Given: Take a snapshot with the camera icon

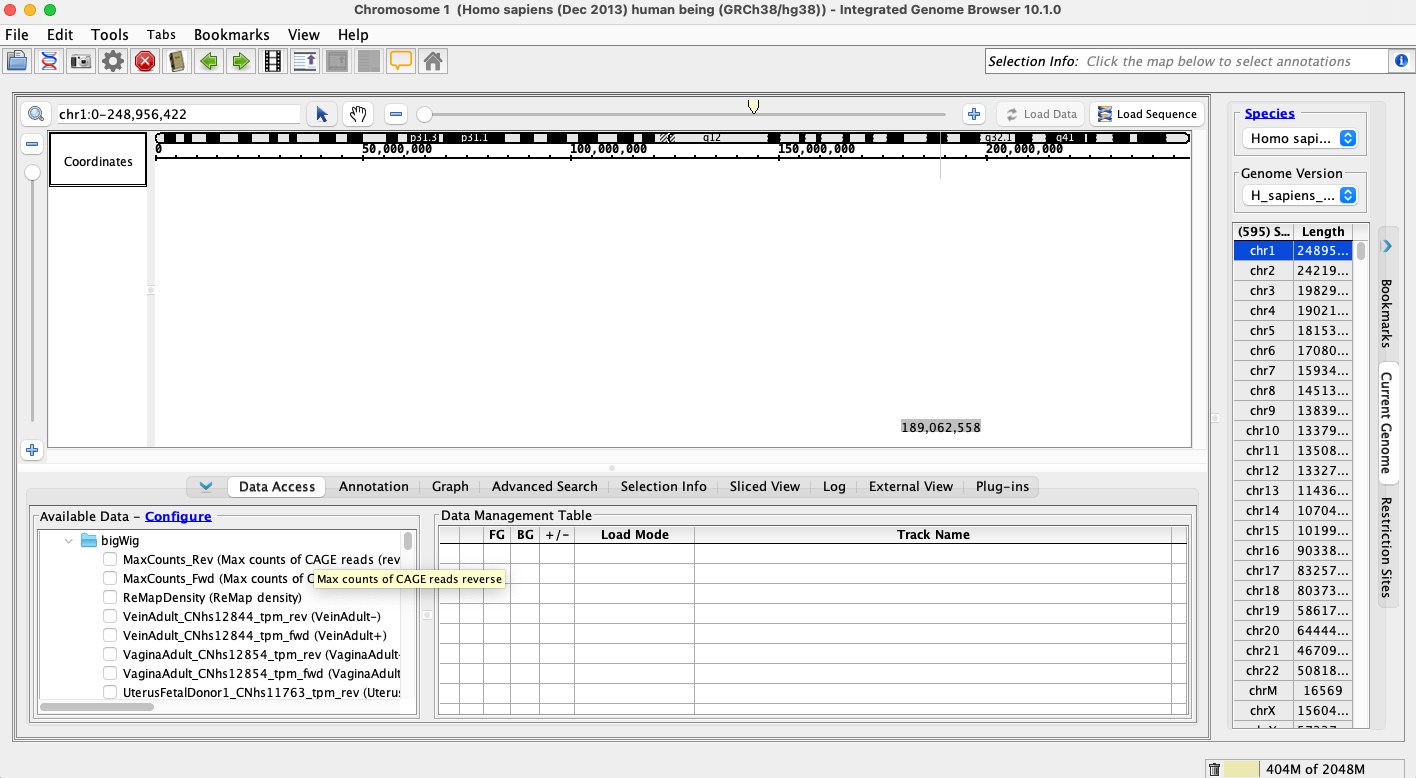Looking at the screenshot, I should 80,61.
